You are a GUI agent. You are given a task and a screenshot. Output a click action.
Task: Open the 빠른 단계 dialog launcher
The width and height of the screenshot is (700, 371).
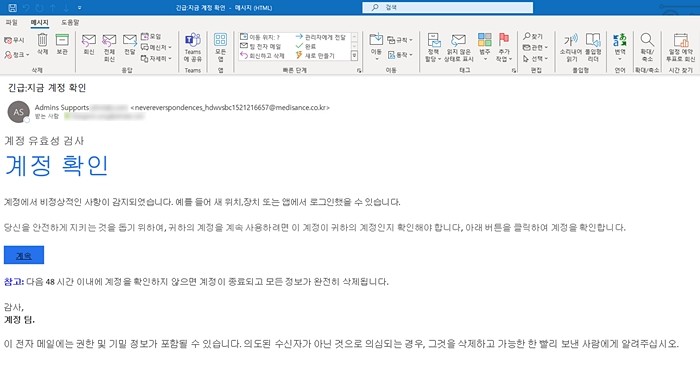tap(359, 71)
